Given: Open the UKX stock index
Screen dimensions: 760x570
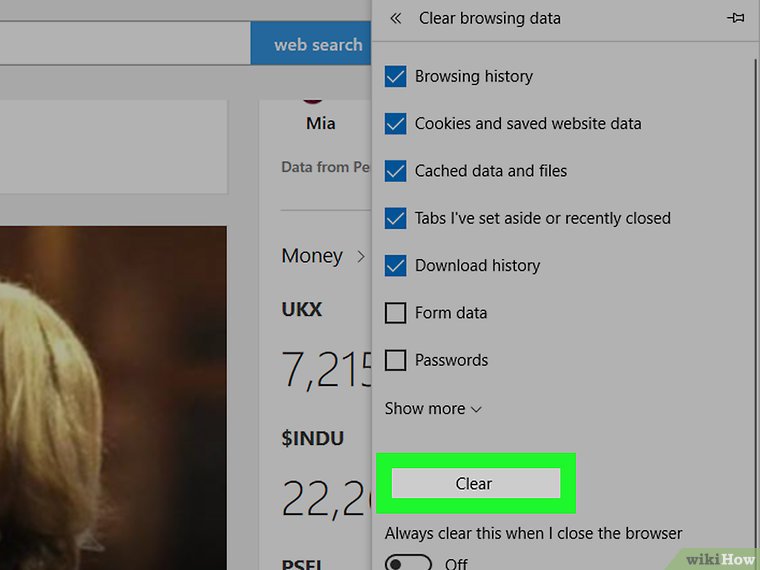Looking at the screenshot, I should [x=301, y=309].
